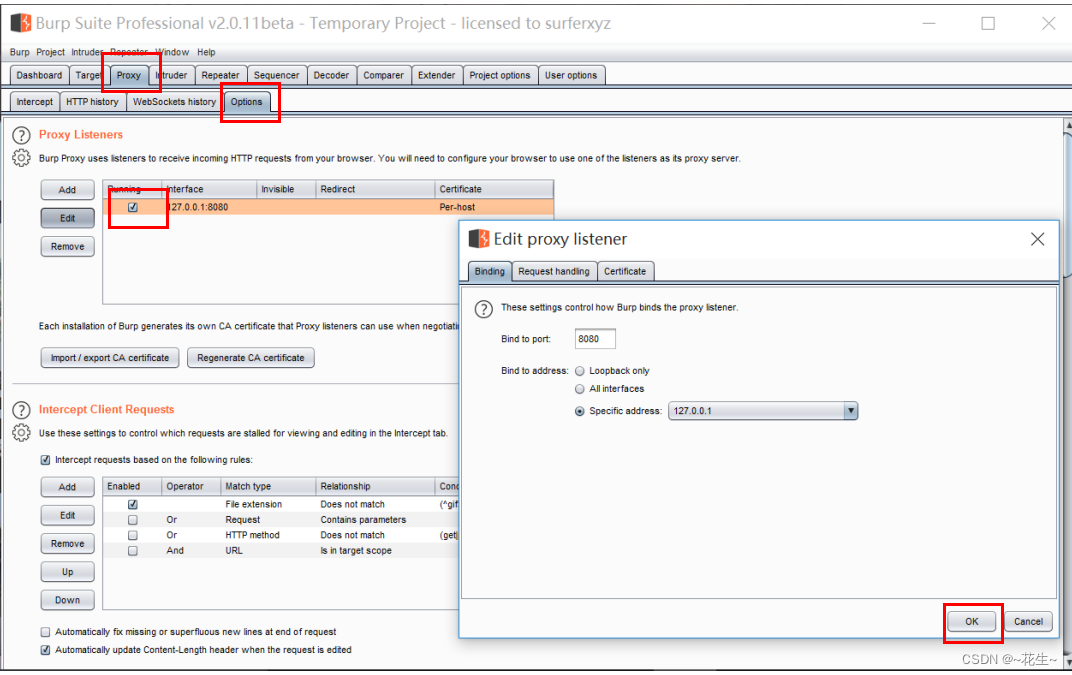This screenshot has width=1072, height=675.
Task: Confirm dialog with OK button
Action: coord(972,622)
